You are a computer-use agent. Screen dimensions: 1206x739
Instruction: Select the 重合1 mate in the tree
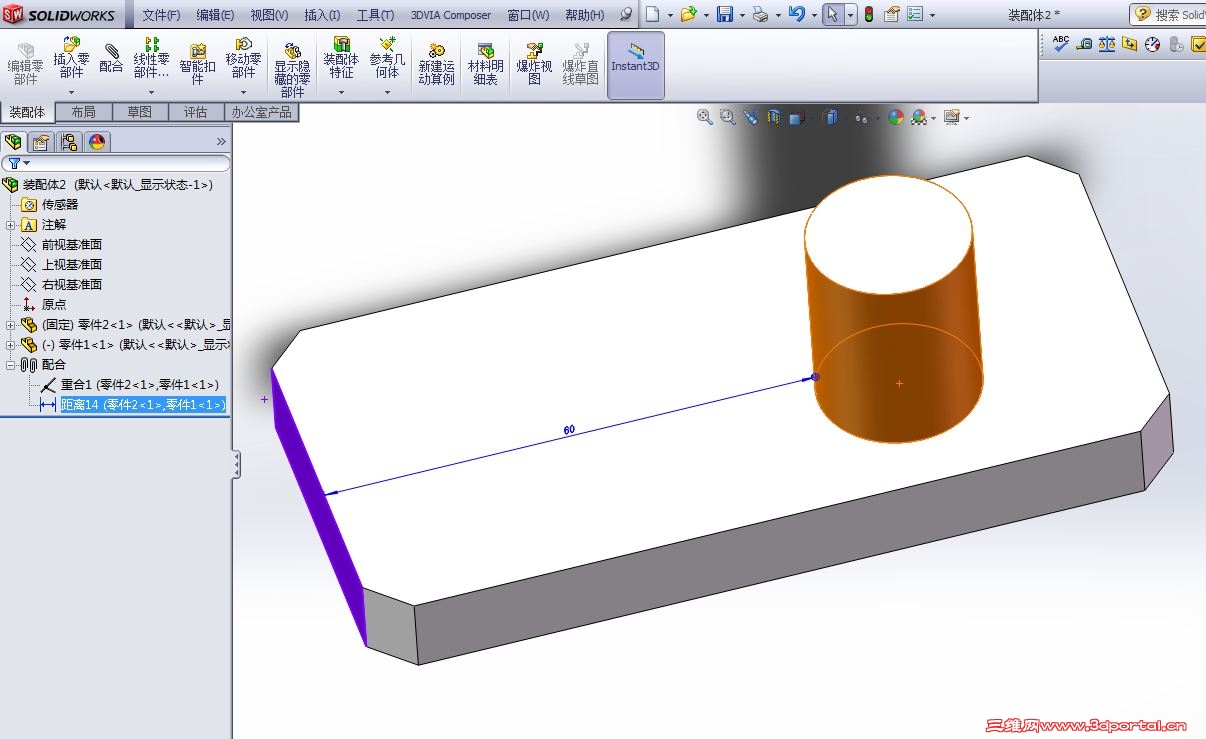[139, 385]
